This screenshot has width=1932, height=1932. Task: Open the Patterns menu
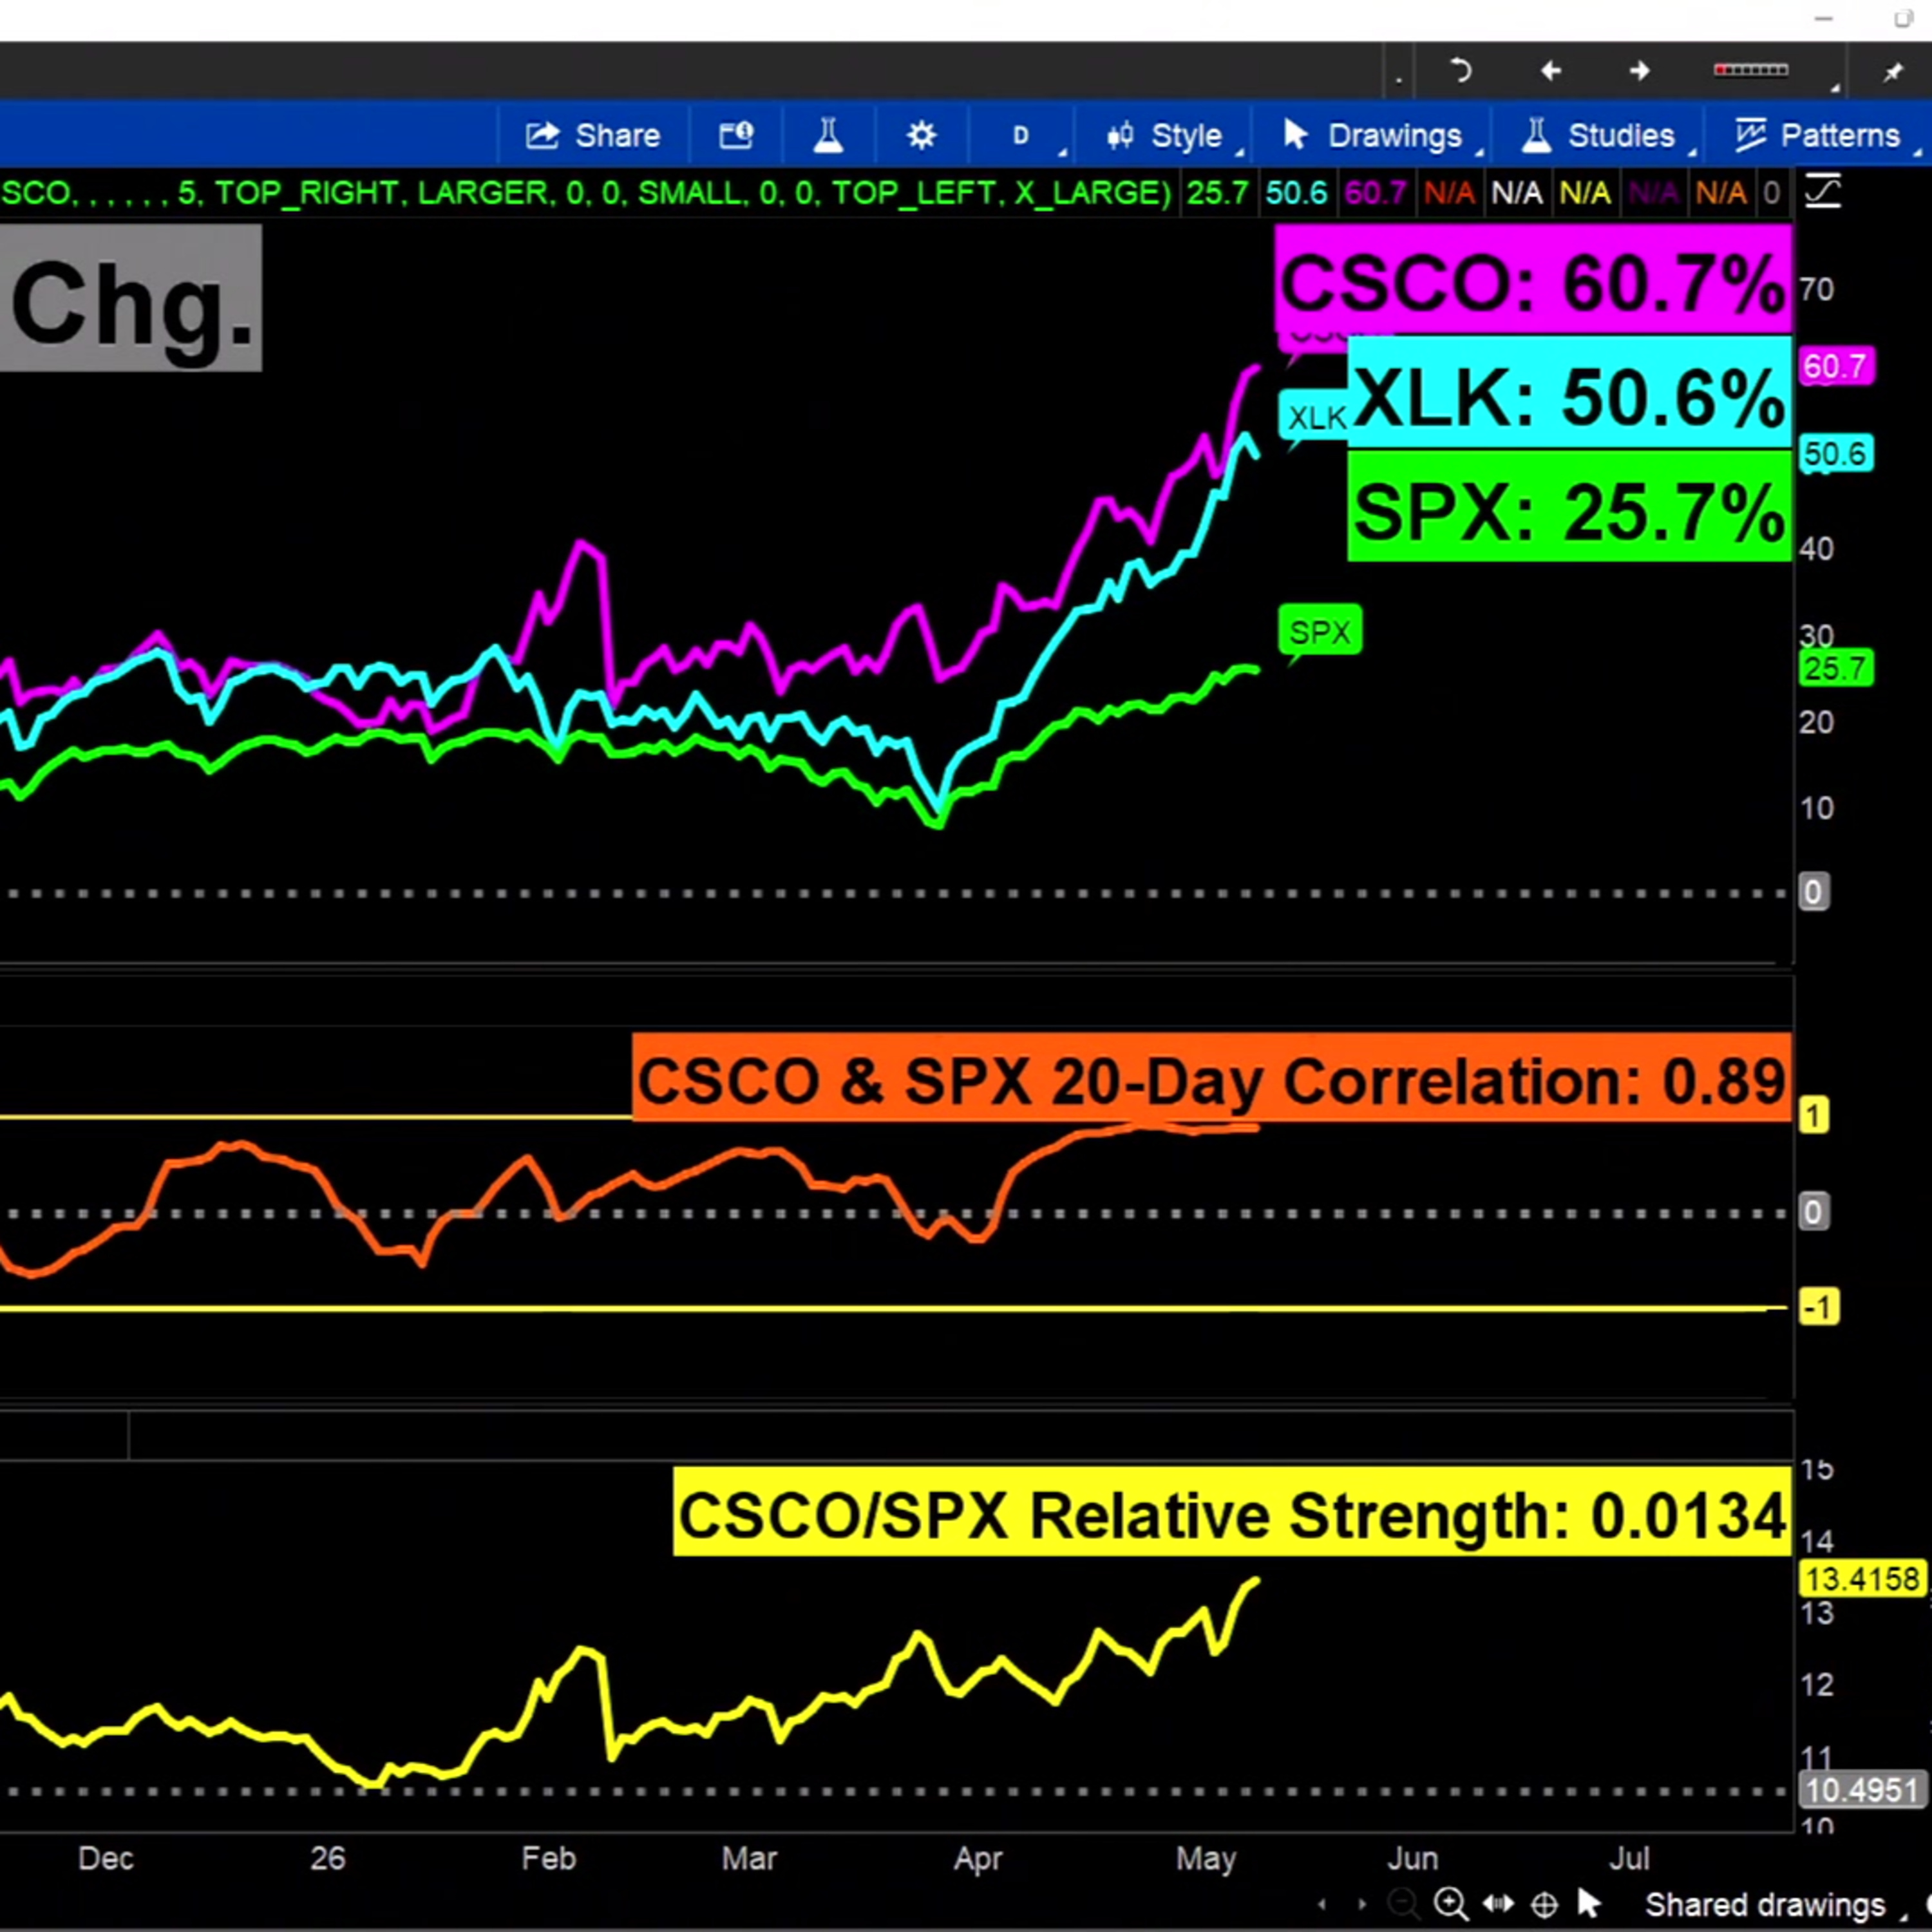pyautogui.click(x=1818, y=135)
